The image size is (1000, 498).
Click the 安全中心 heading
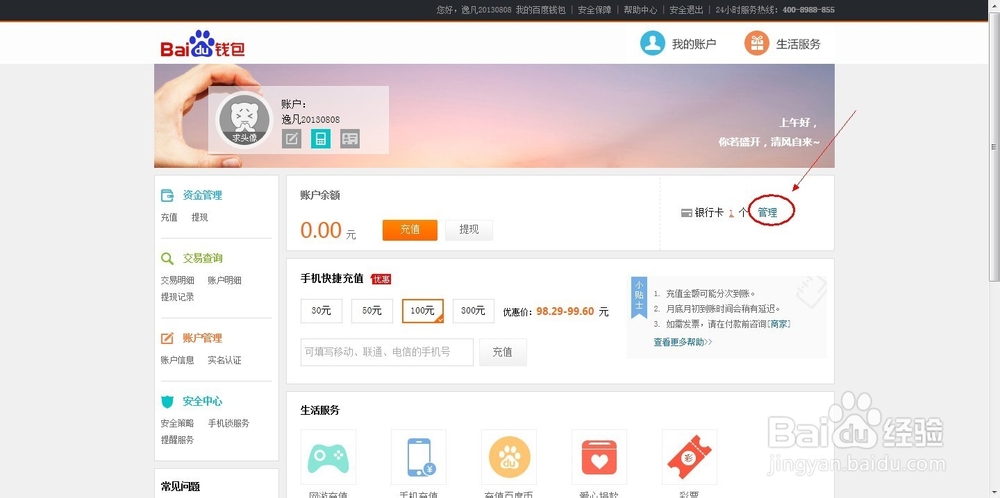[x=202, y=401]
